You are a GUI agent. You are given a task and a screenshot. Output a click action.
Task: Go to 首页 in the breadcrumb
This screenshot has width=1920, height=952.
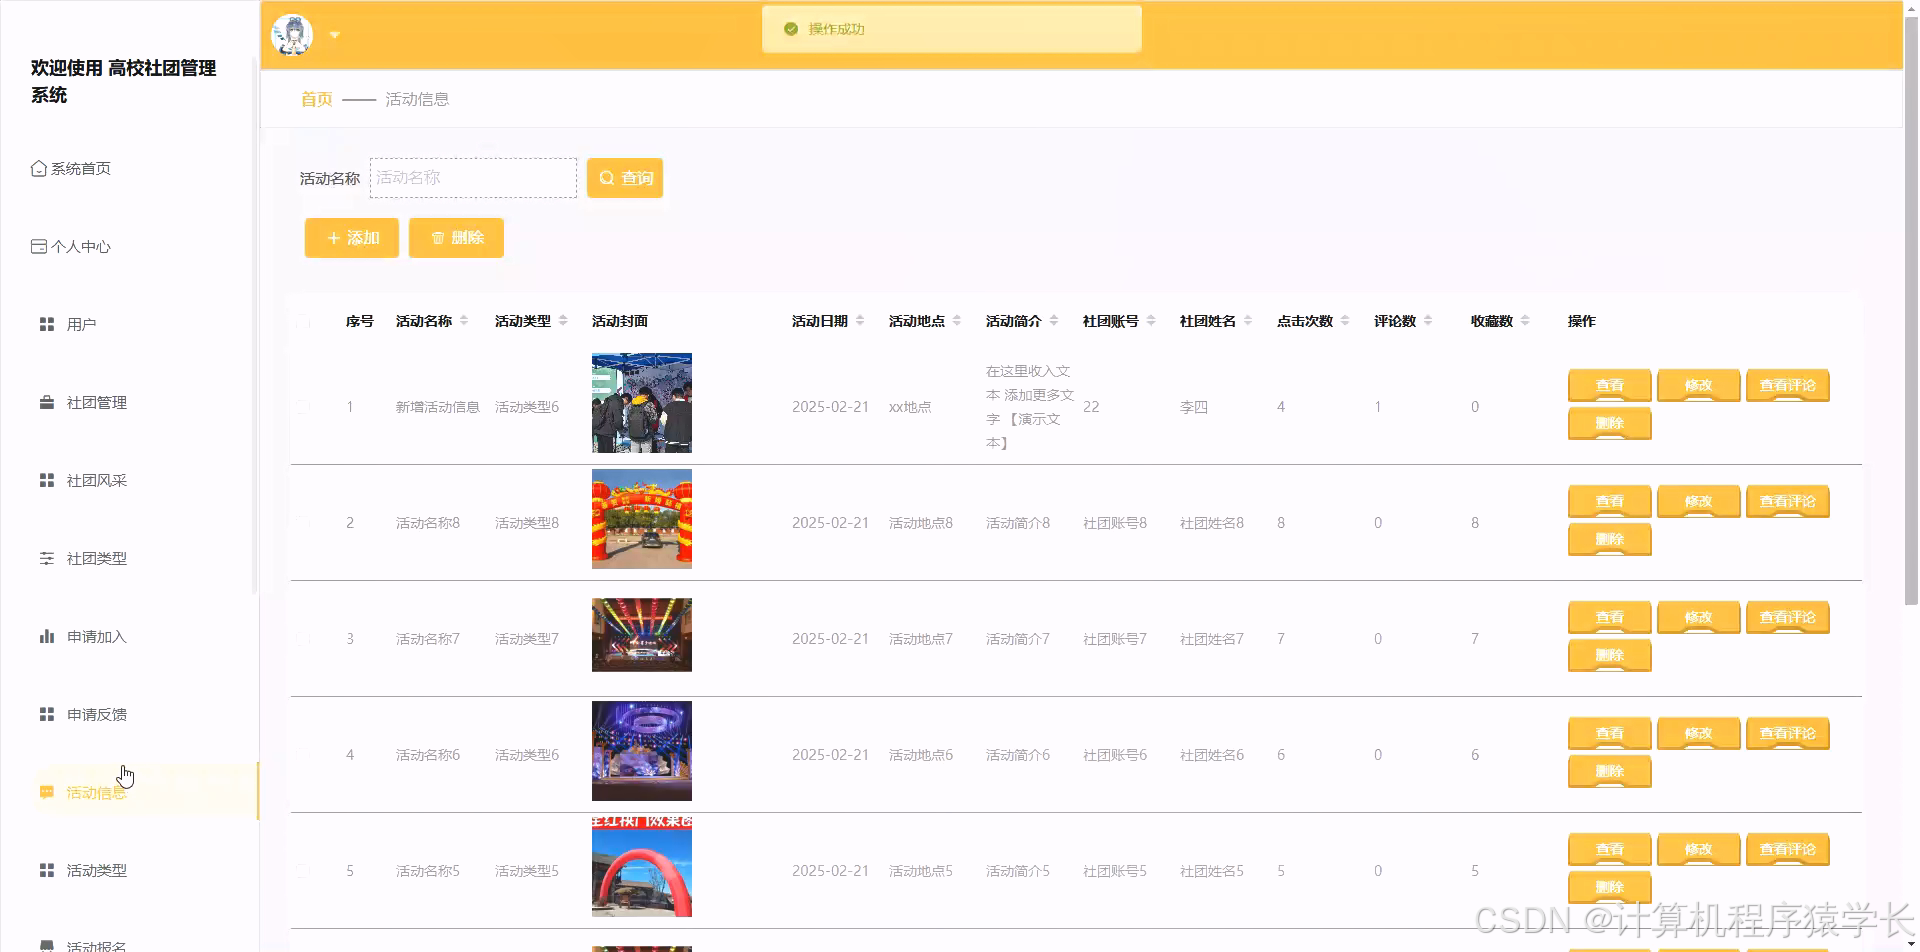point(317,99)
